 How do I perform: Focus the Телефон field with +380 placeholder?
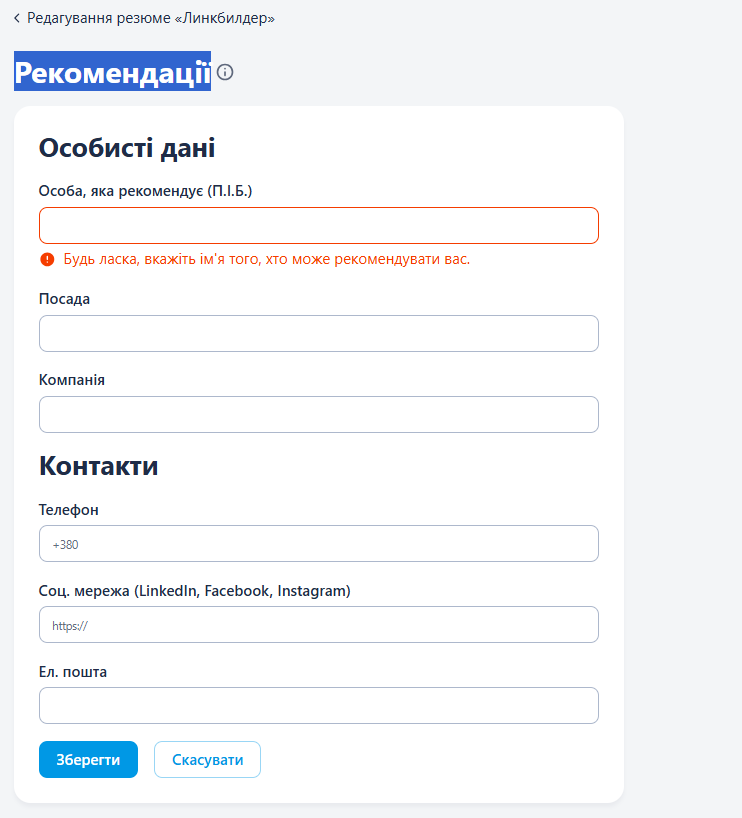coord(318,544)
